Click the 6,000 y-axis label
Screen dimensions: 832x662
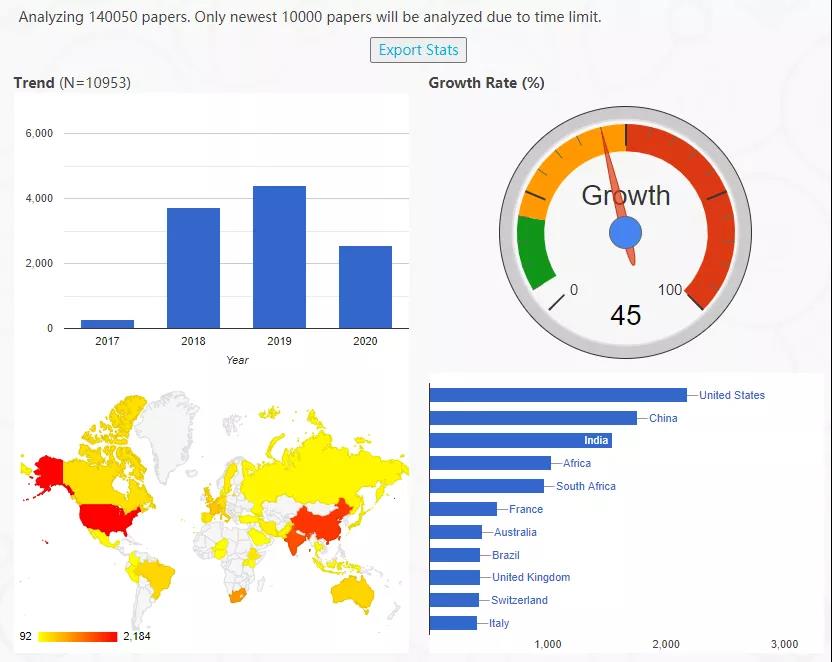(x=39, y=133)
